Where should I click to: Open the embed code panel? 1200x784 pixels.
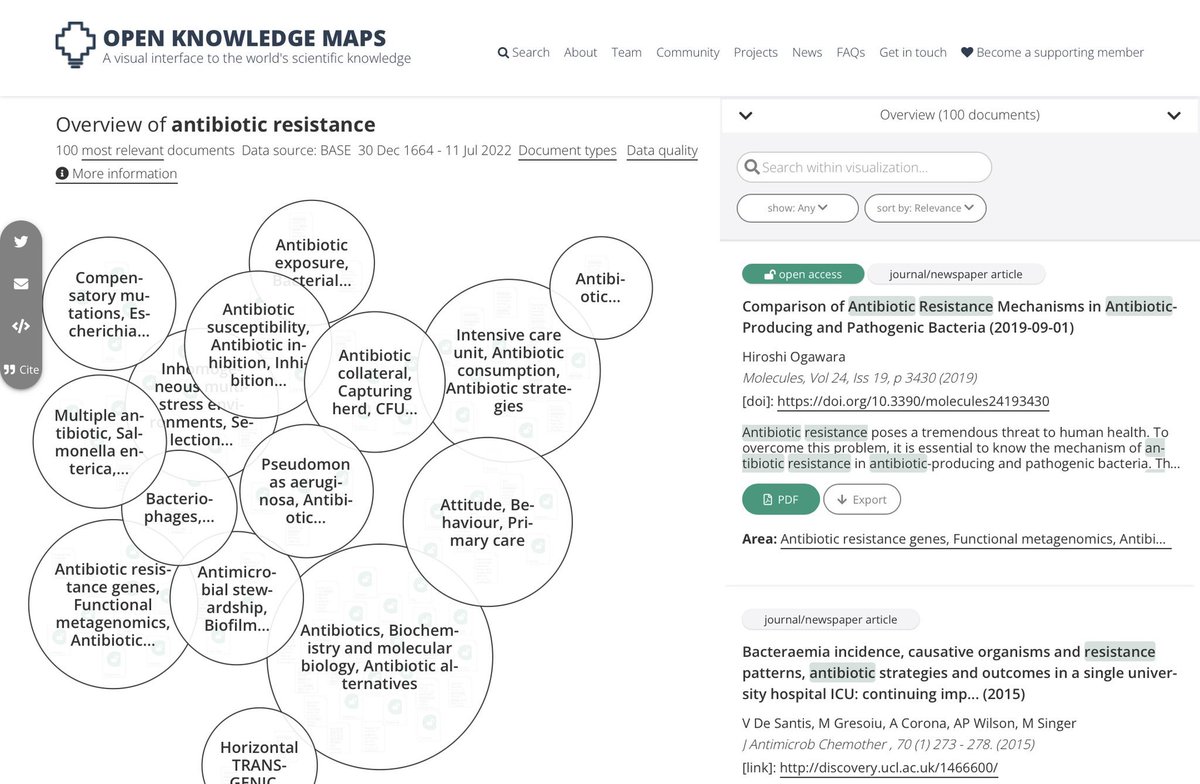point(21,326)
